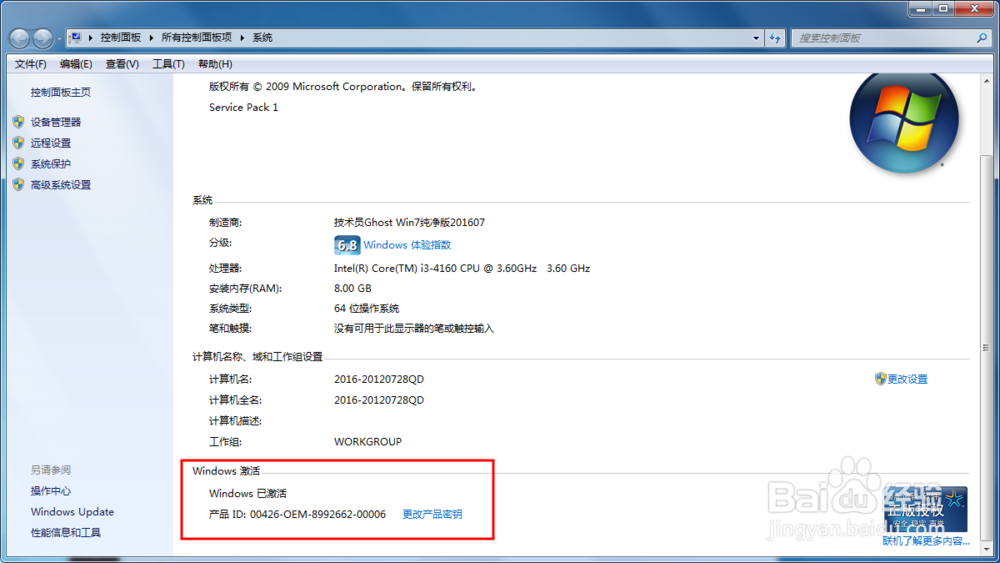Click the Windows 已激活 status text

[247, 494]
